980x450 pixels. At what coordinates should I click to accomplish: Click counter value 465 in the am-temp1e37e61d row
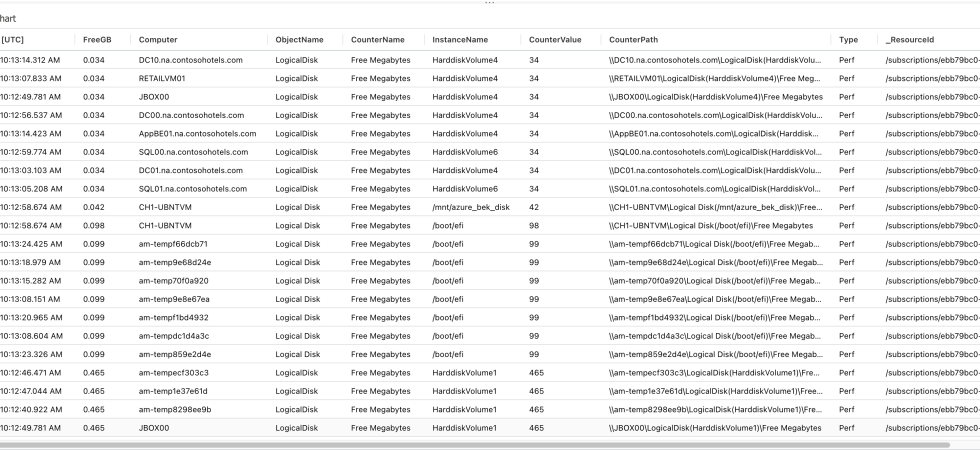point(536,391)
